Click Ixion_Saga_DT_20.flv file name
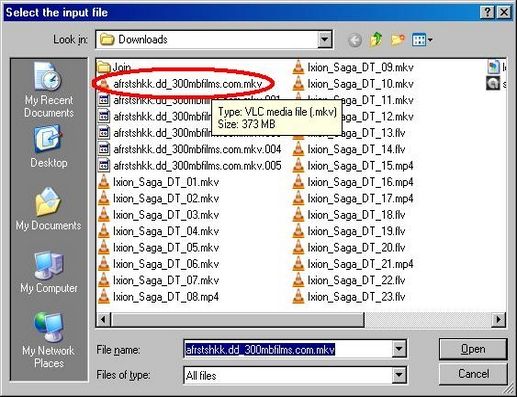Viewport: 517px width, 397px height. [356, 247]
